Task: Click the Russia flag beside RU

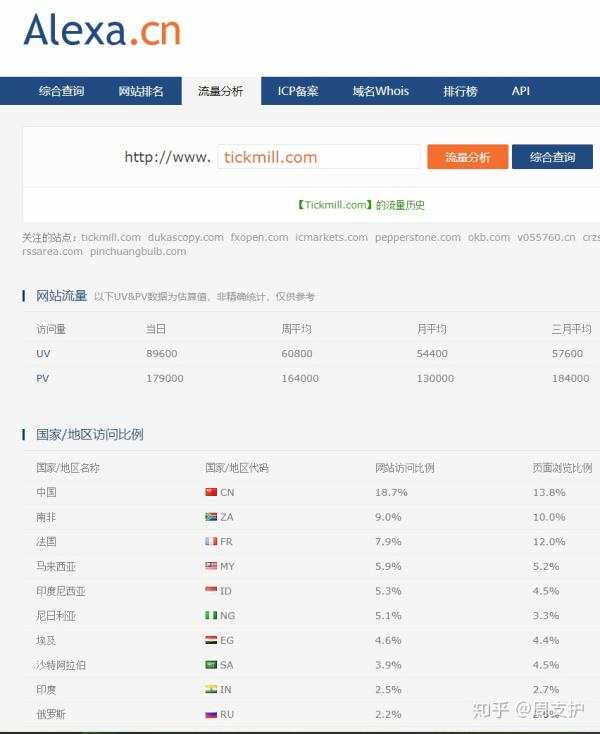Action: pyautogui.click(x=211, y=714)
